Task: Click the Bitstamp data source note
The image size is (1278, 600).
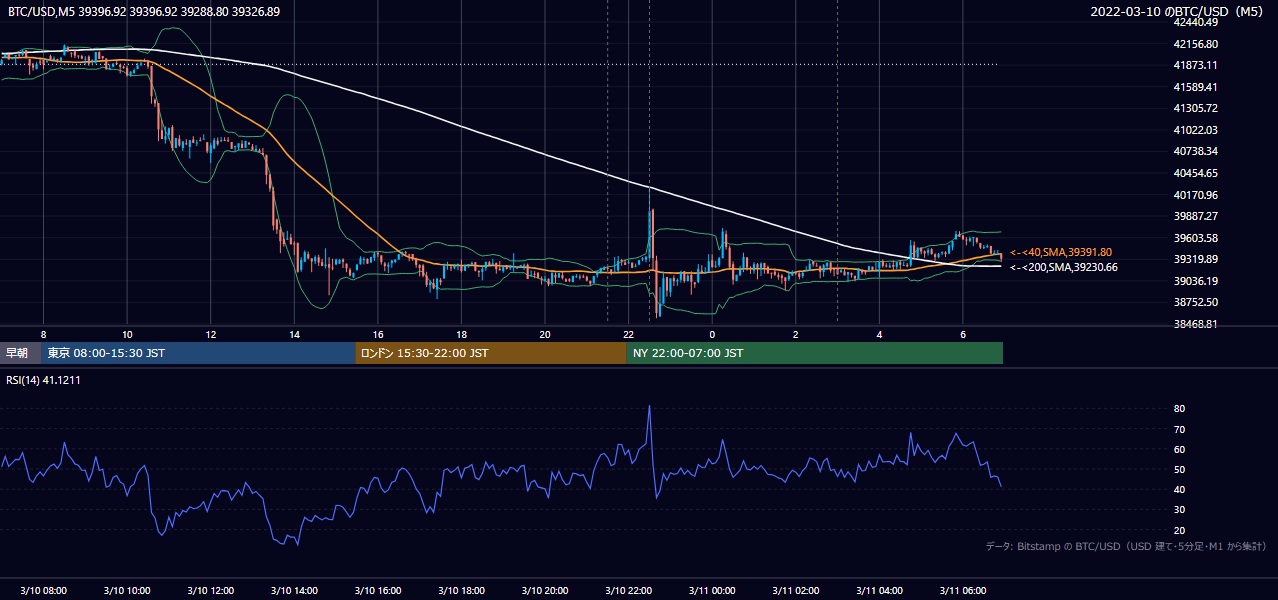Action: point(1126,546)
